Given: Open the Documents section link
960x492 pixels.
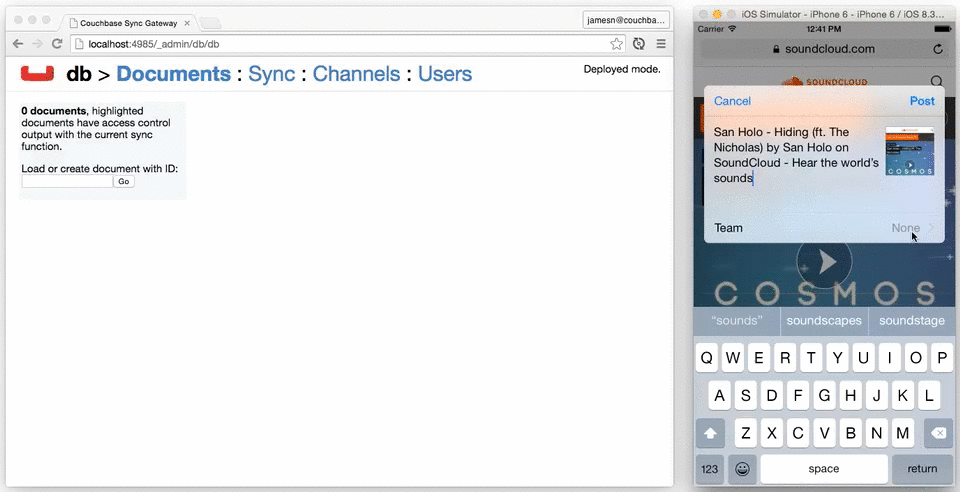Looking at the screenshot, I should [x=173, y=73].
